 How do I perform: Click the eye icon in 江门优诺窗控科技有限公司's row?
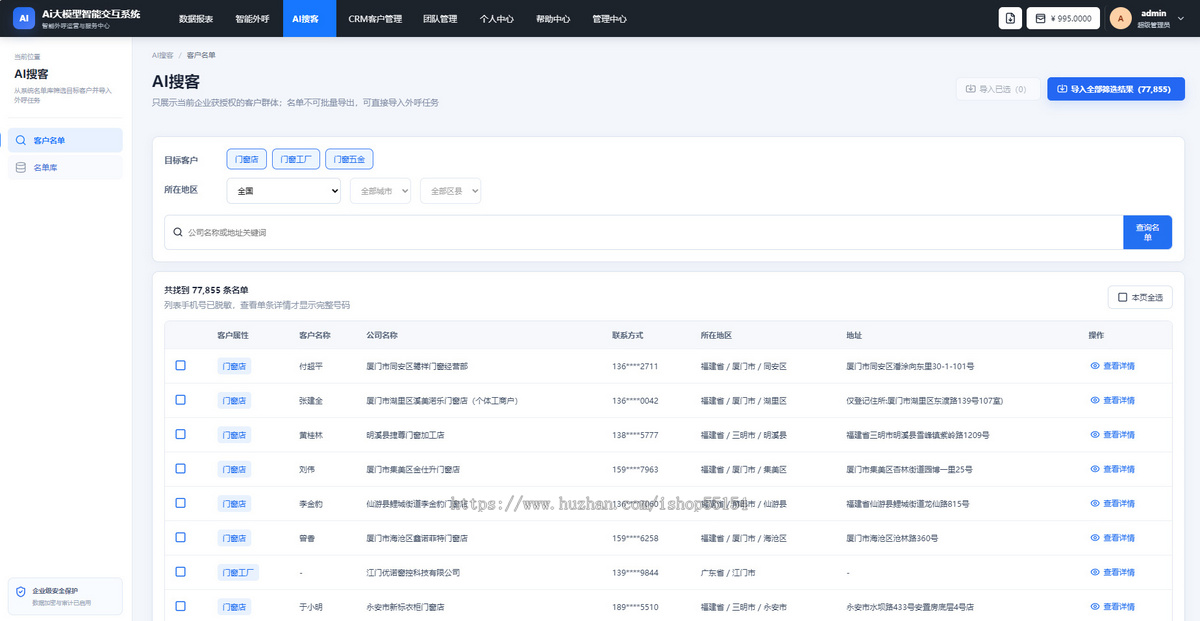coord(1095,572)
